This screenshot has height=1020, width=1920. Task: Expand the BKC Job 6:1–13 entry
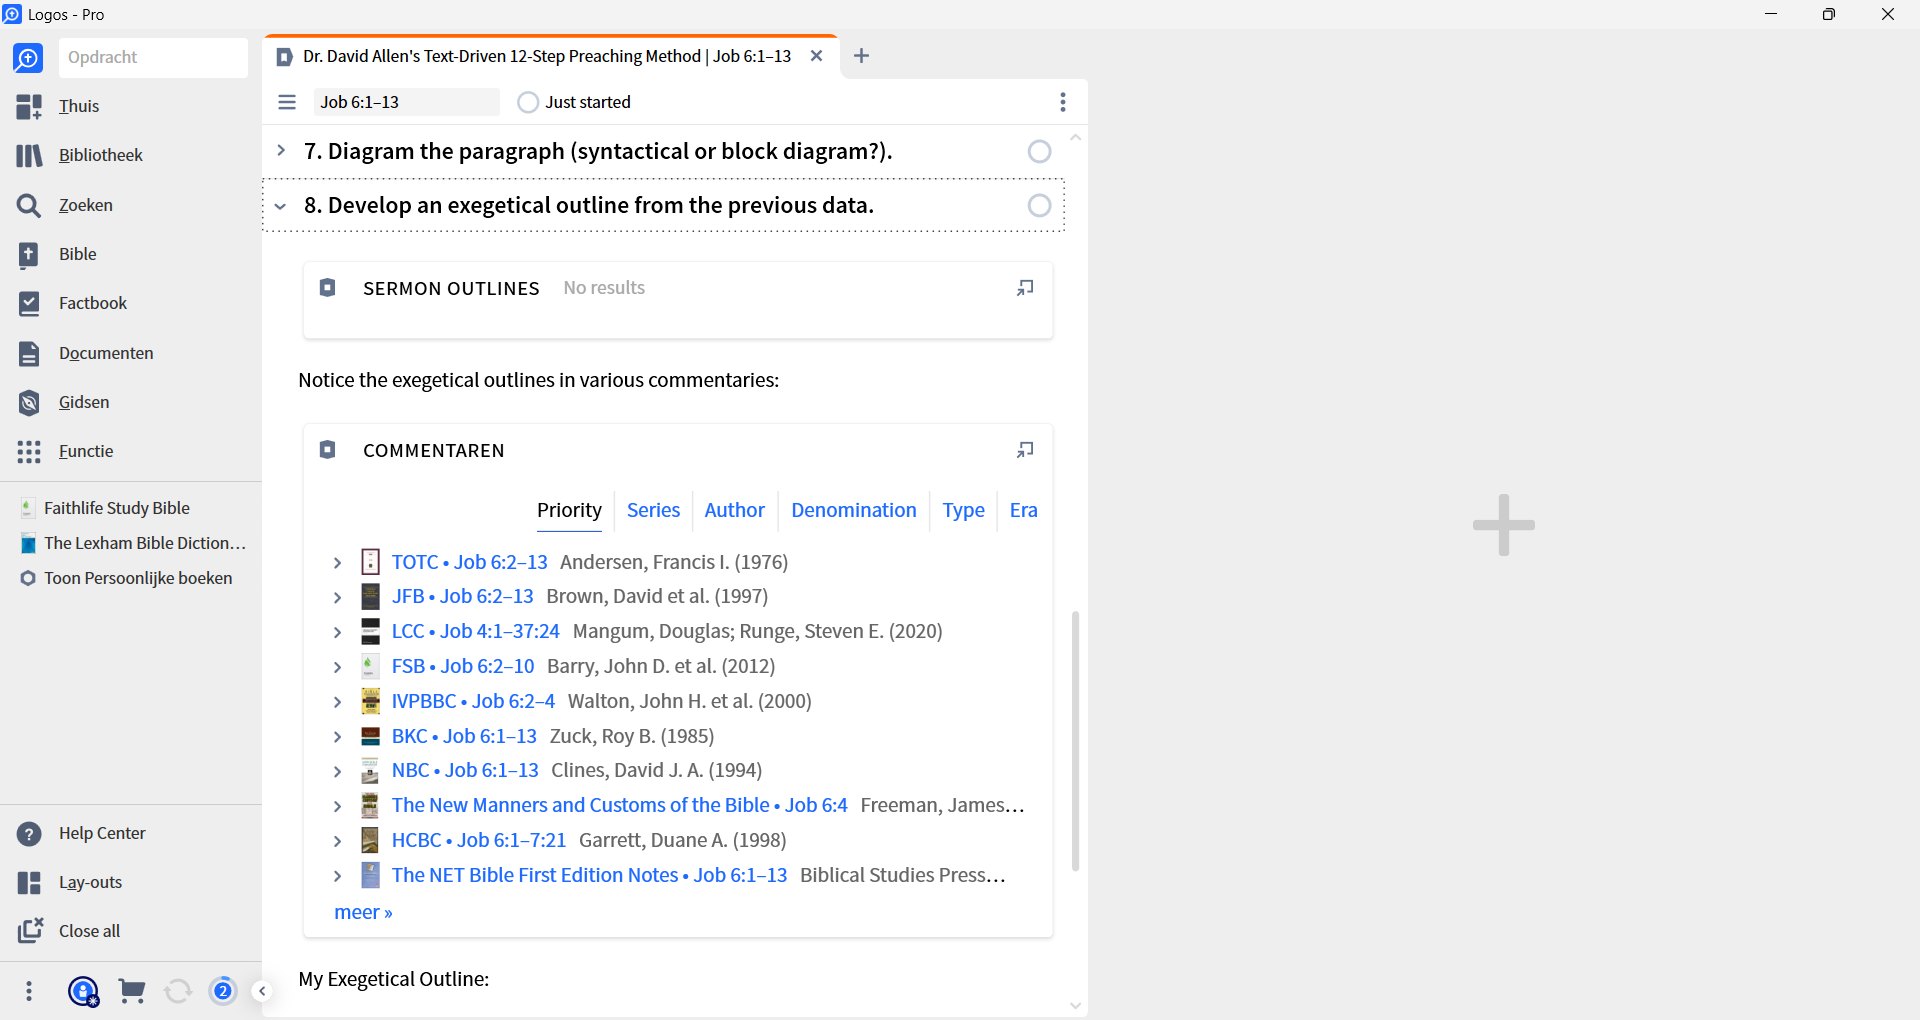pos(338,737)
